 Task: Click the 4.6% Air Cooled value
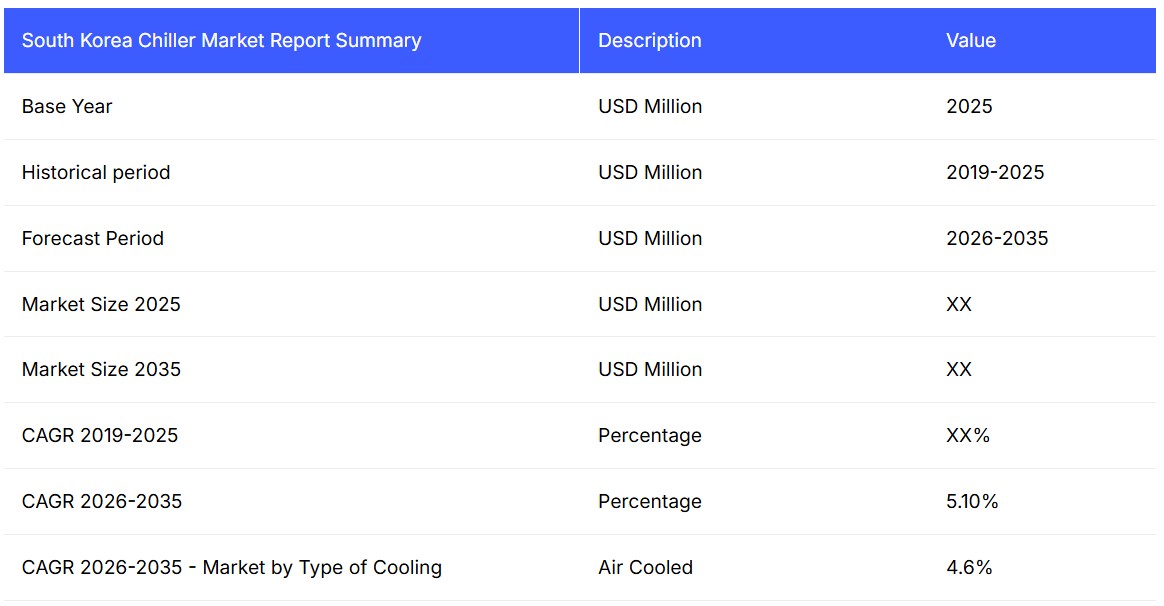click(x=969, y=568)
